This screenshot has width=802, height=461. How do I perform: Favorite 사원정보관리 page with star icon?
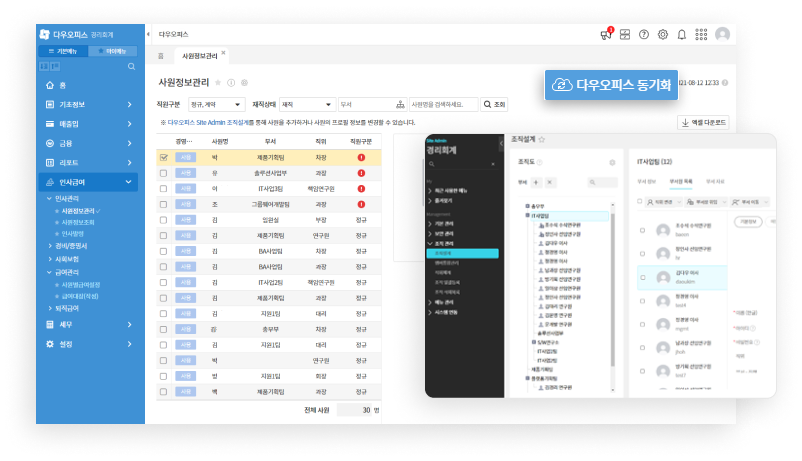tap(218, 82)
